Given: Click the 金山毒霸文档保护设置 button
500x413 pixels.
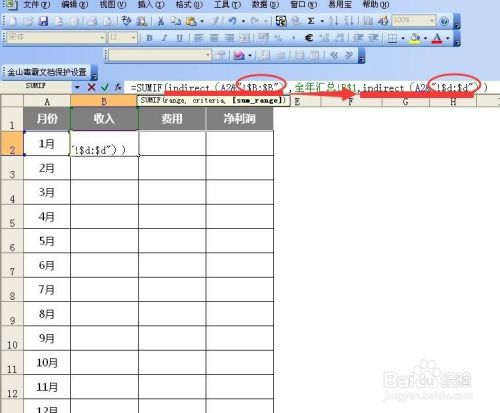Looking at the screenshot, I should pyautogui.click(x=47, y=72).
